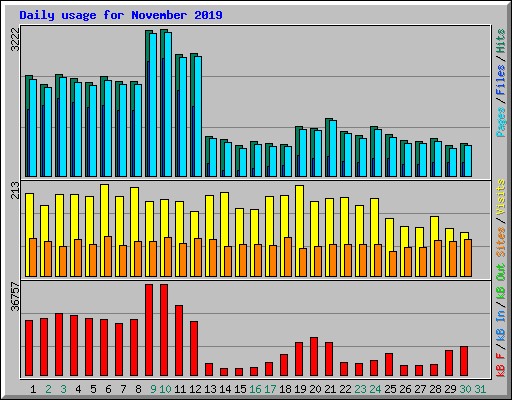Click the day 18 label on the axis

[285, 389]
